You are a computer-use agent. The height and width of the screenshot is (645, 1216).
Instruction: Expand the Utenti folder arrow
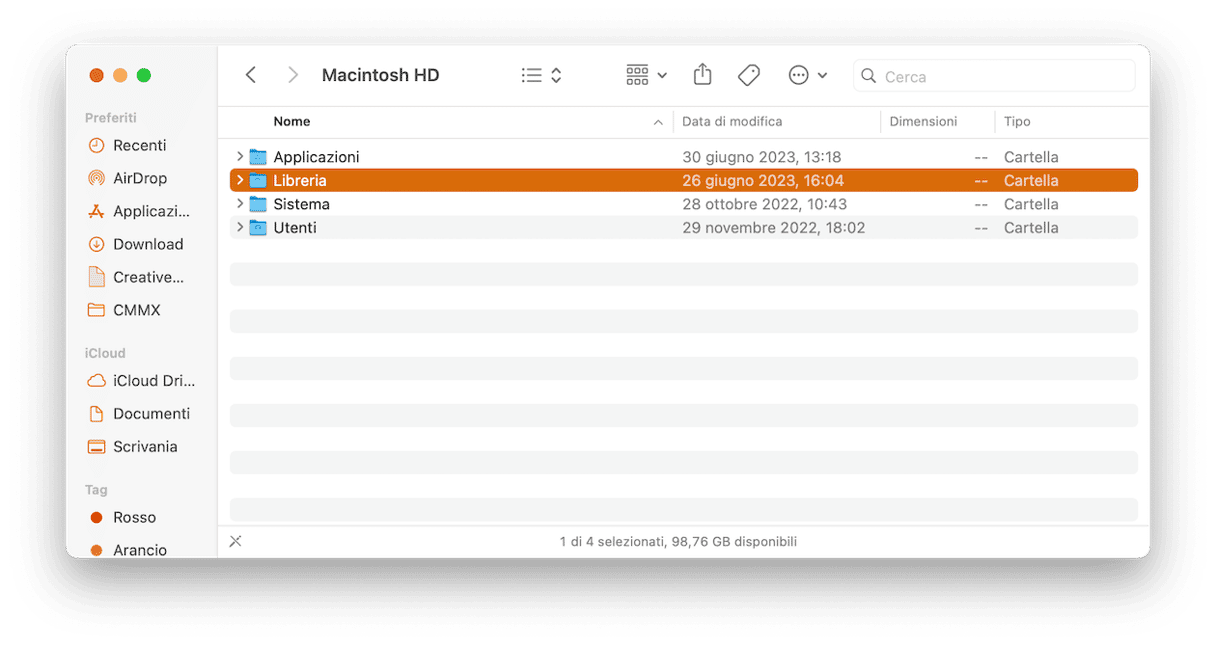coord(240,228)
